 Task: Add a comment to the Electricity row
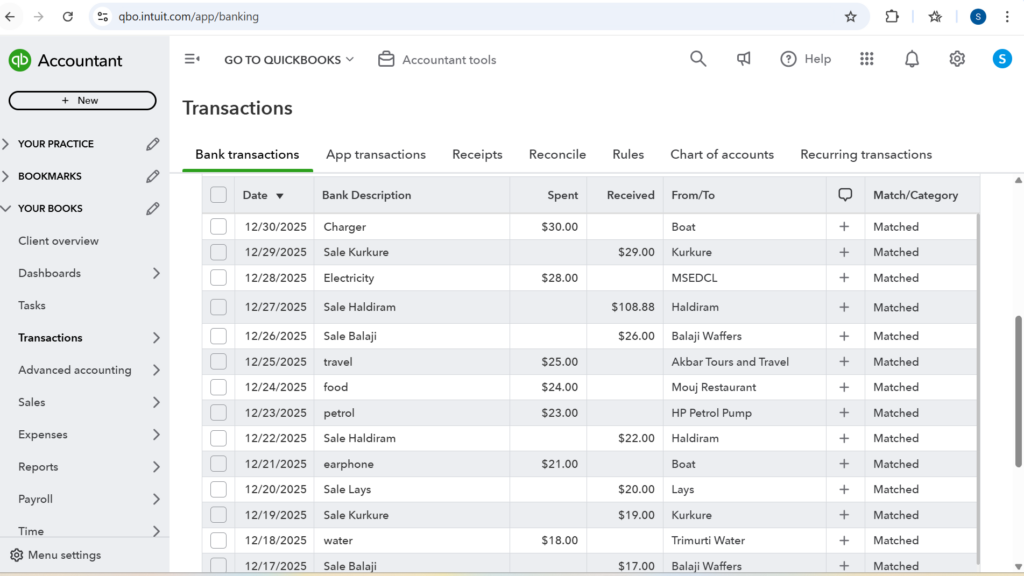pyautogui.click(x=844, y=278)
